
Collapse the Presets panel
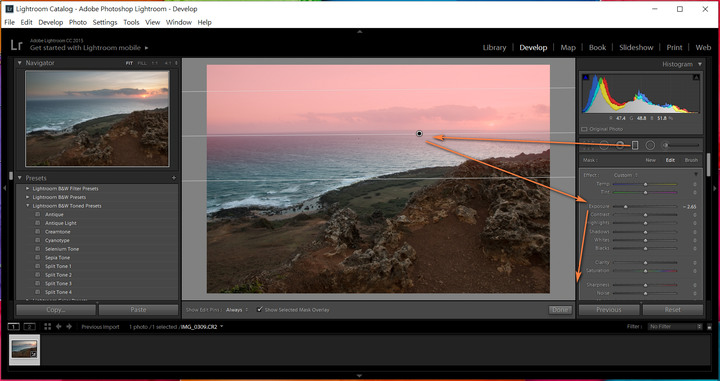pyautogui.click(x=20, y=178)
